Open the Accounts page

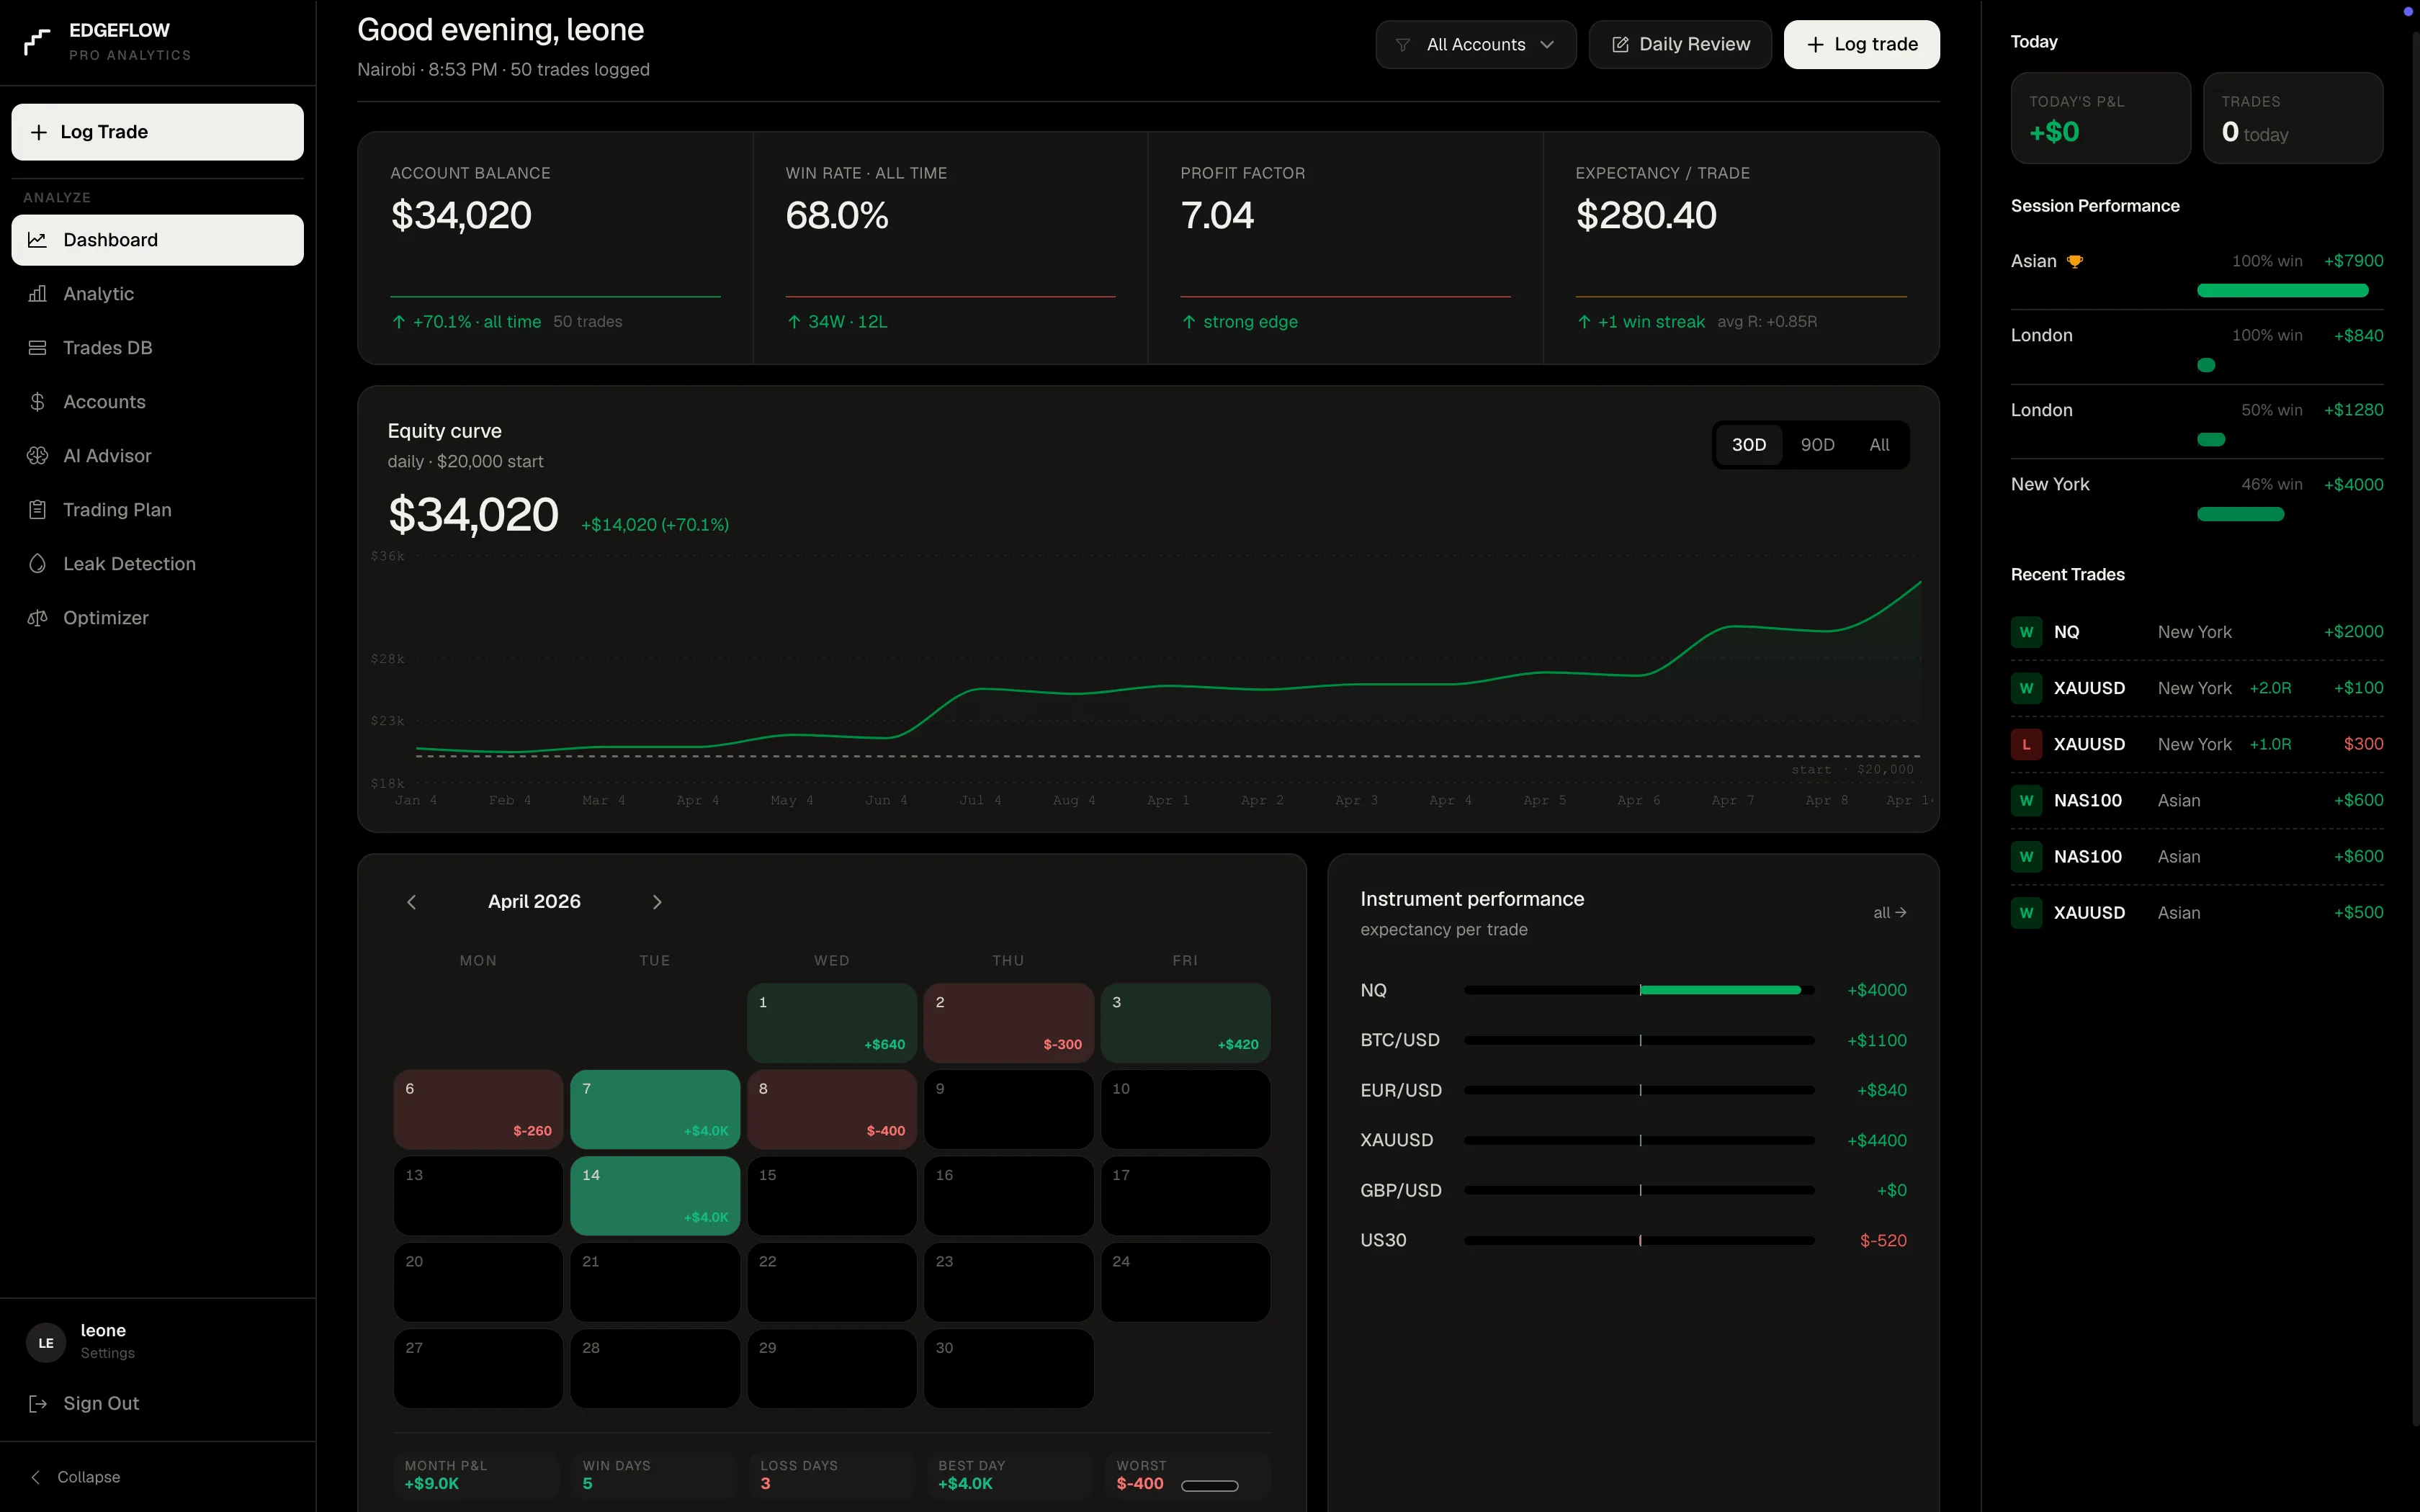pyautogui.click(x=157, y=402)
